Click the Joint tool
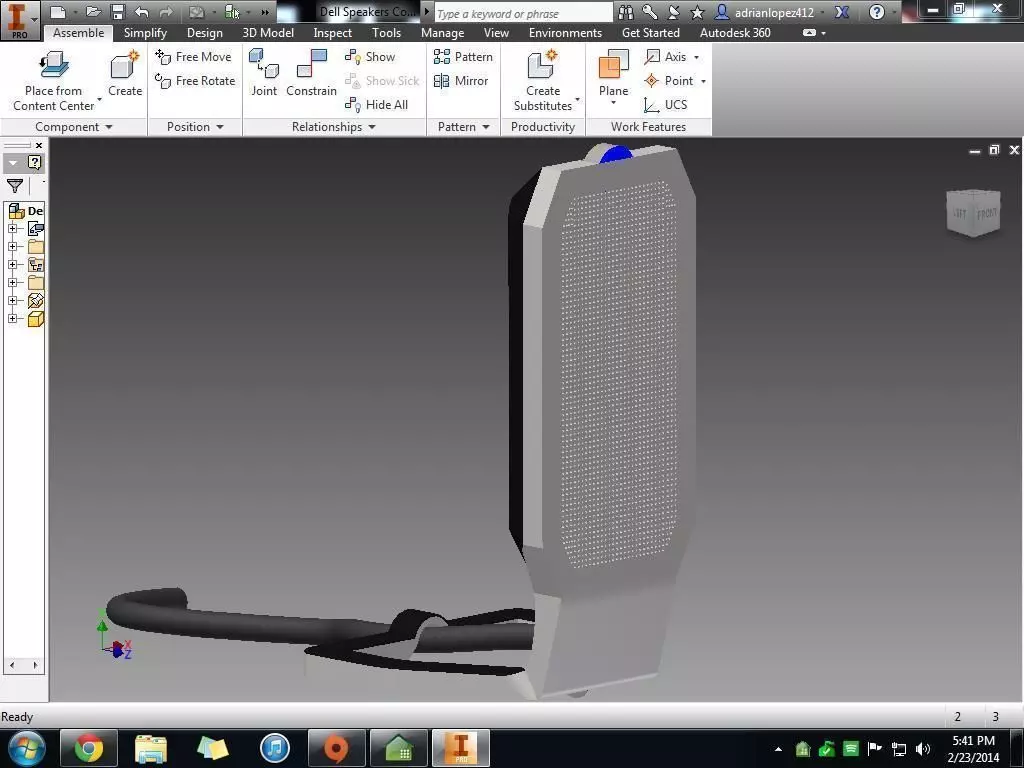The width and height of the screenshot is (1024, 768). point(264,73)
